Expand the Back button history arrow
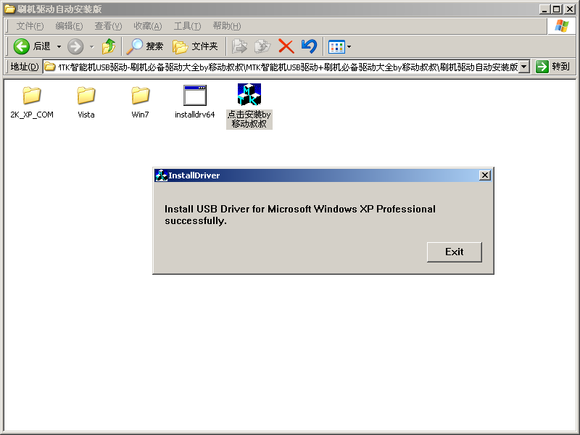The width and height of the screenshot is (580, 435). click(x=58, y=47)
